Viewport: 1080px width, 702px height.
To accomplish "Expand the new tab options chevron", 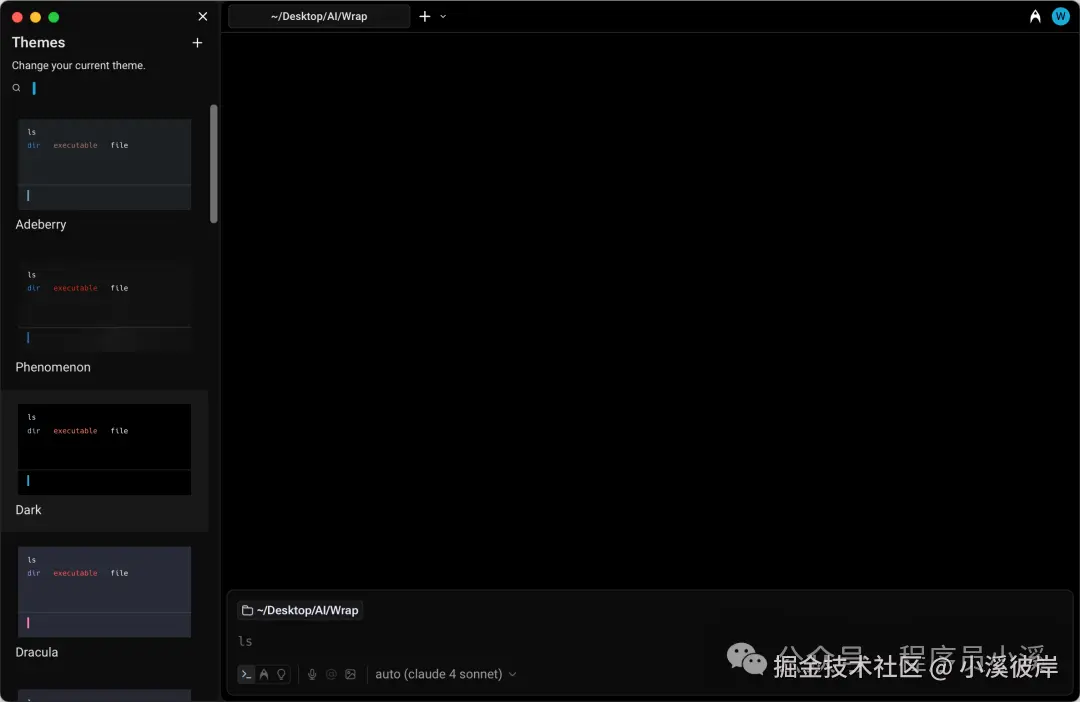I will pyautogui.click(x=443, y=17).
